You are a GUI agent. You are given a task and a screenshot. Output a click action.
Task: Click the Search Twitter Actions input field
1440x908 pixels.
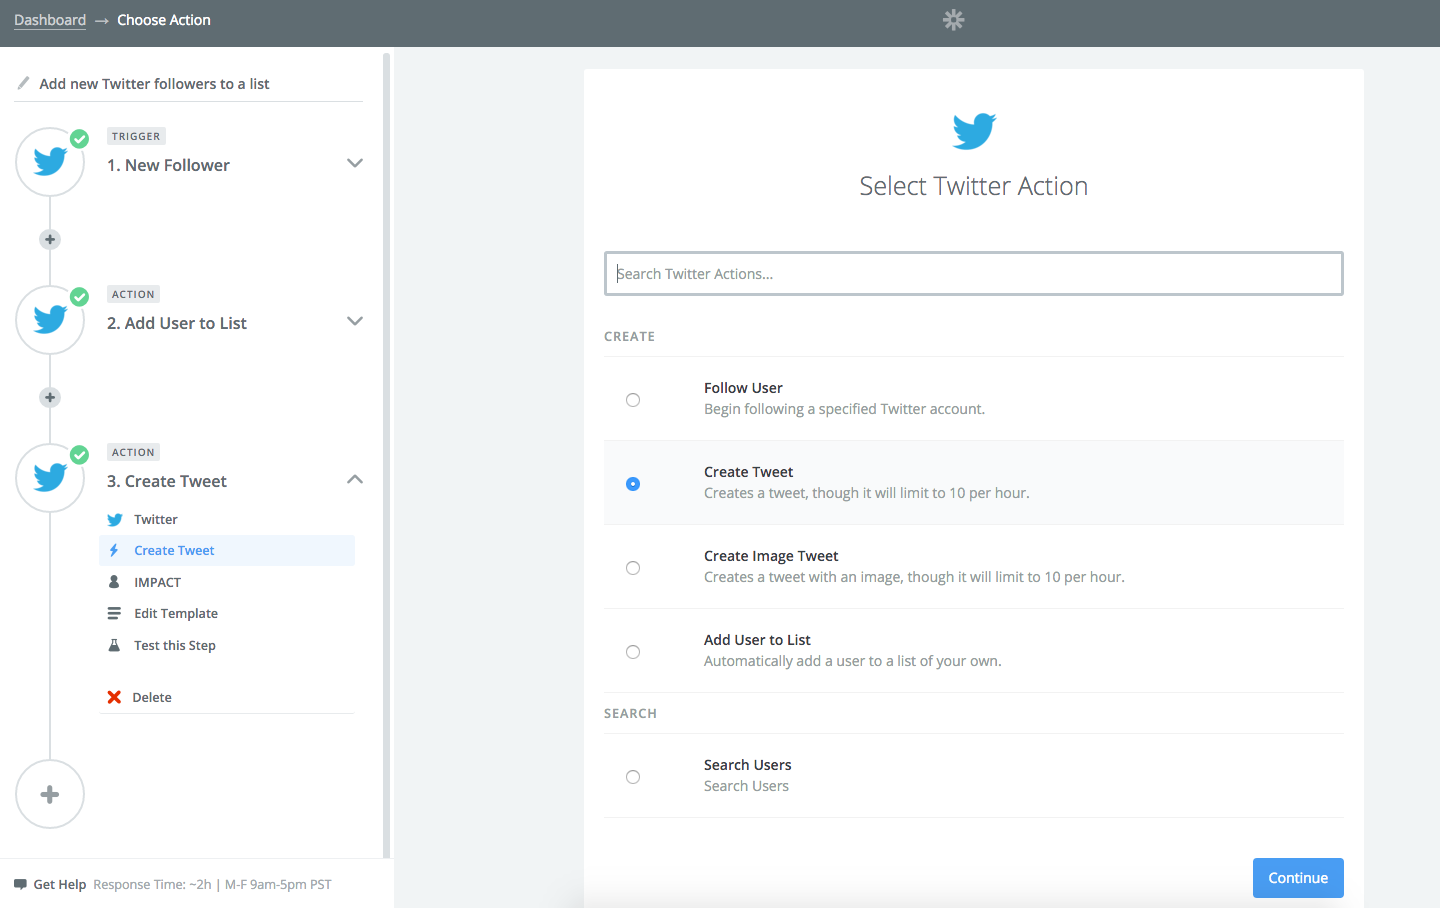(x=974, y=274)
